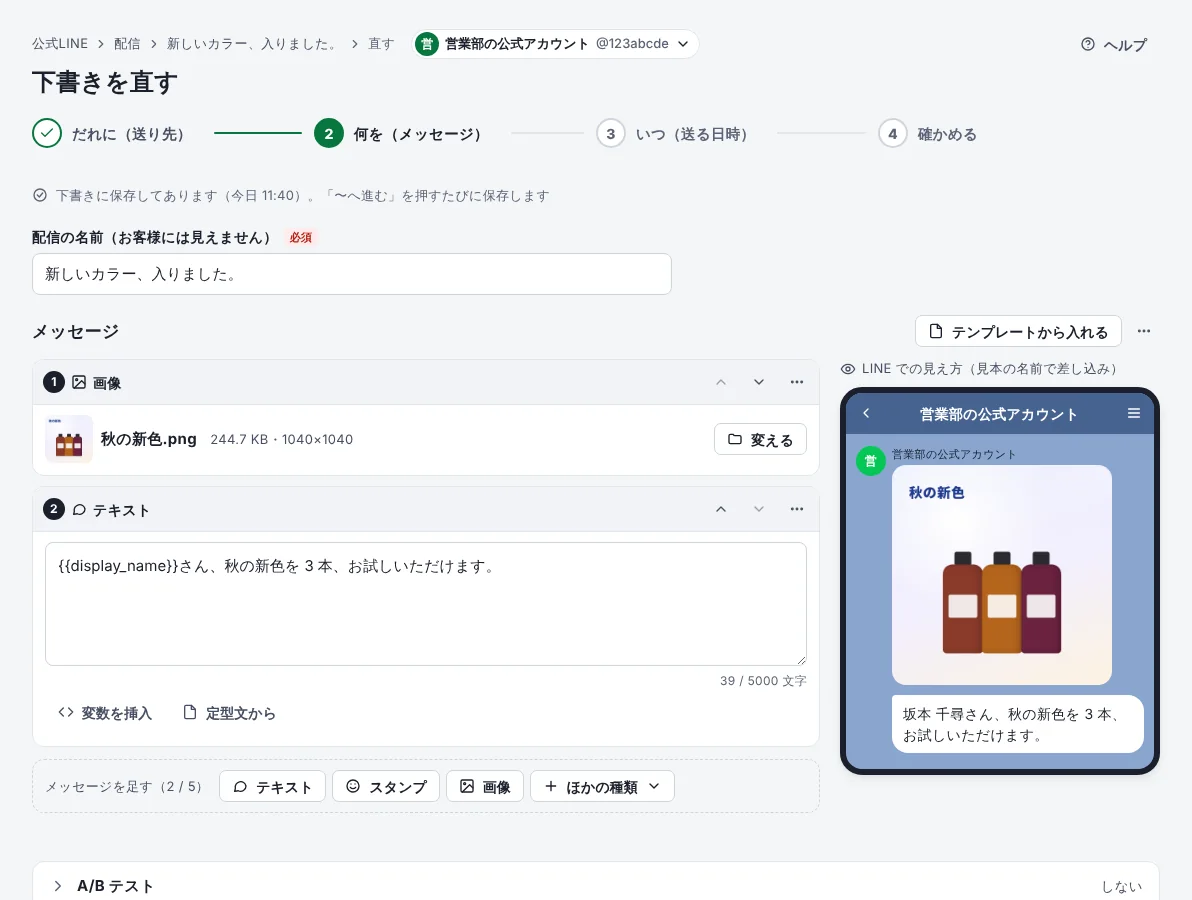Add a スタンプ message
The width and height of the screenshot is (1192, 900).
[x=386, y=787]
